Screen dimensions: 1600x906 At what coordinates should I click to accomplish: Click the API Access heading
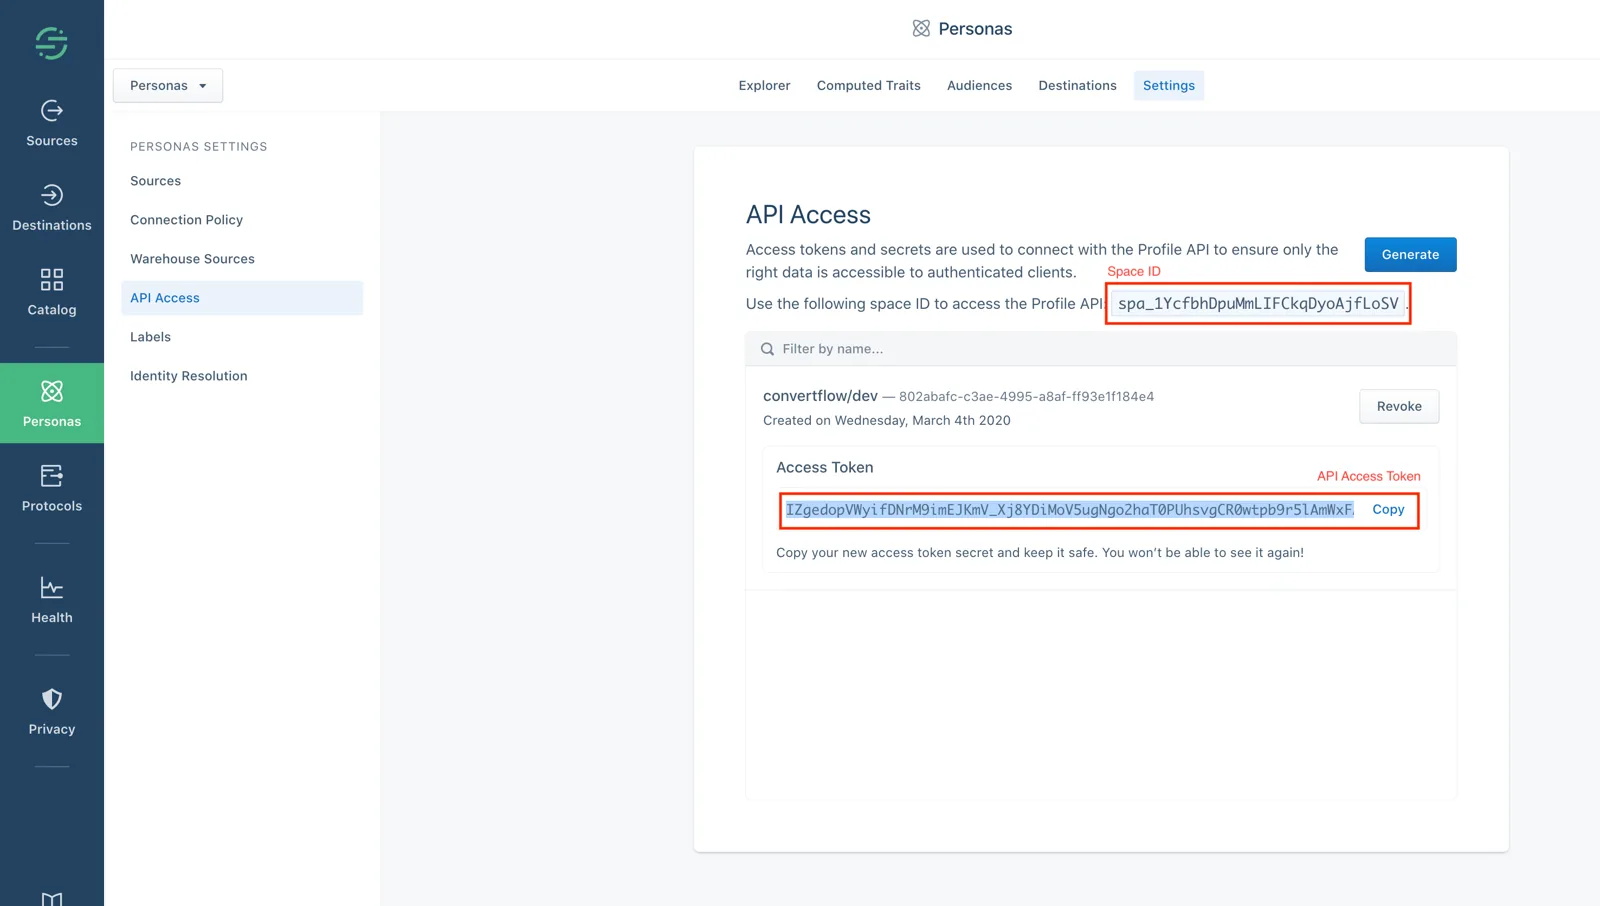click(x=808, y=215)
